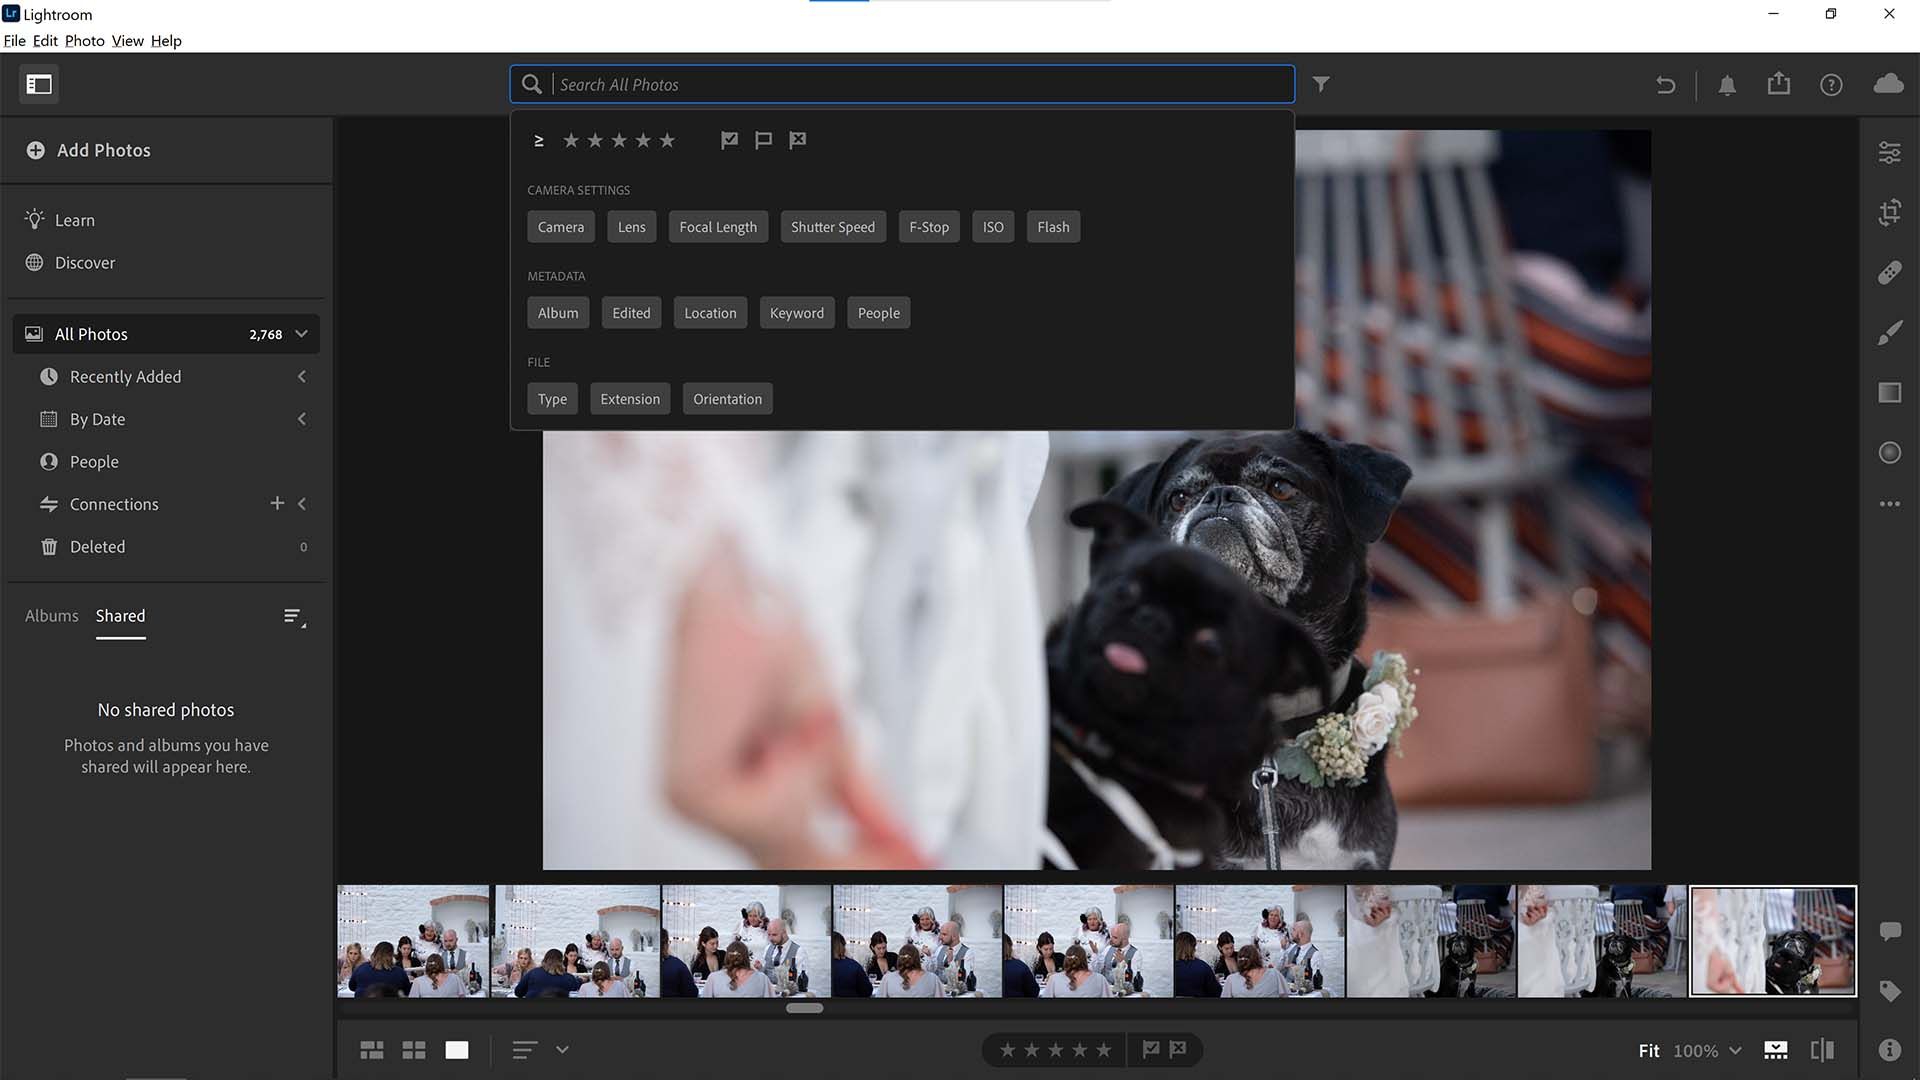Switch to the Albums tab
This screenshot has height=1080, width=1920.
click(x=51, y=615)
